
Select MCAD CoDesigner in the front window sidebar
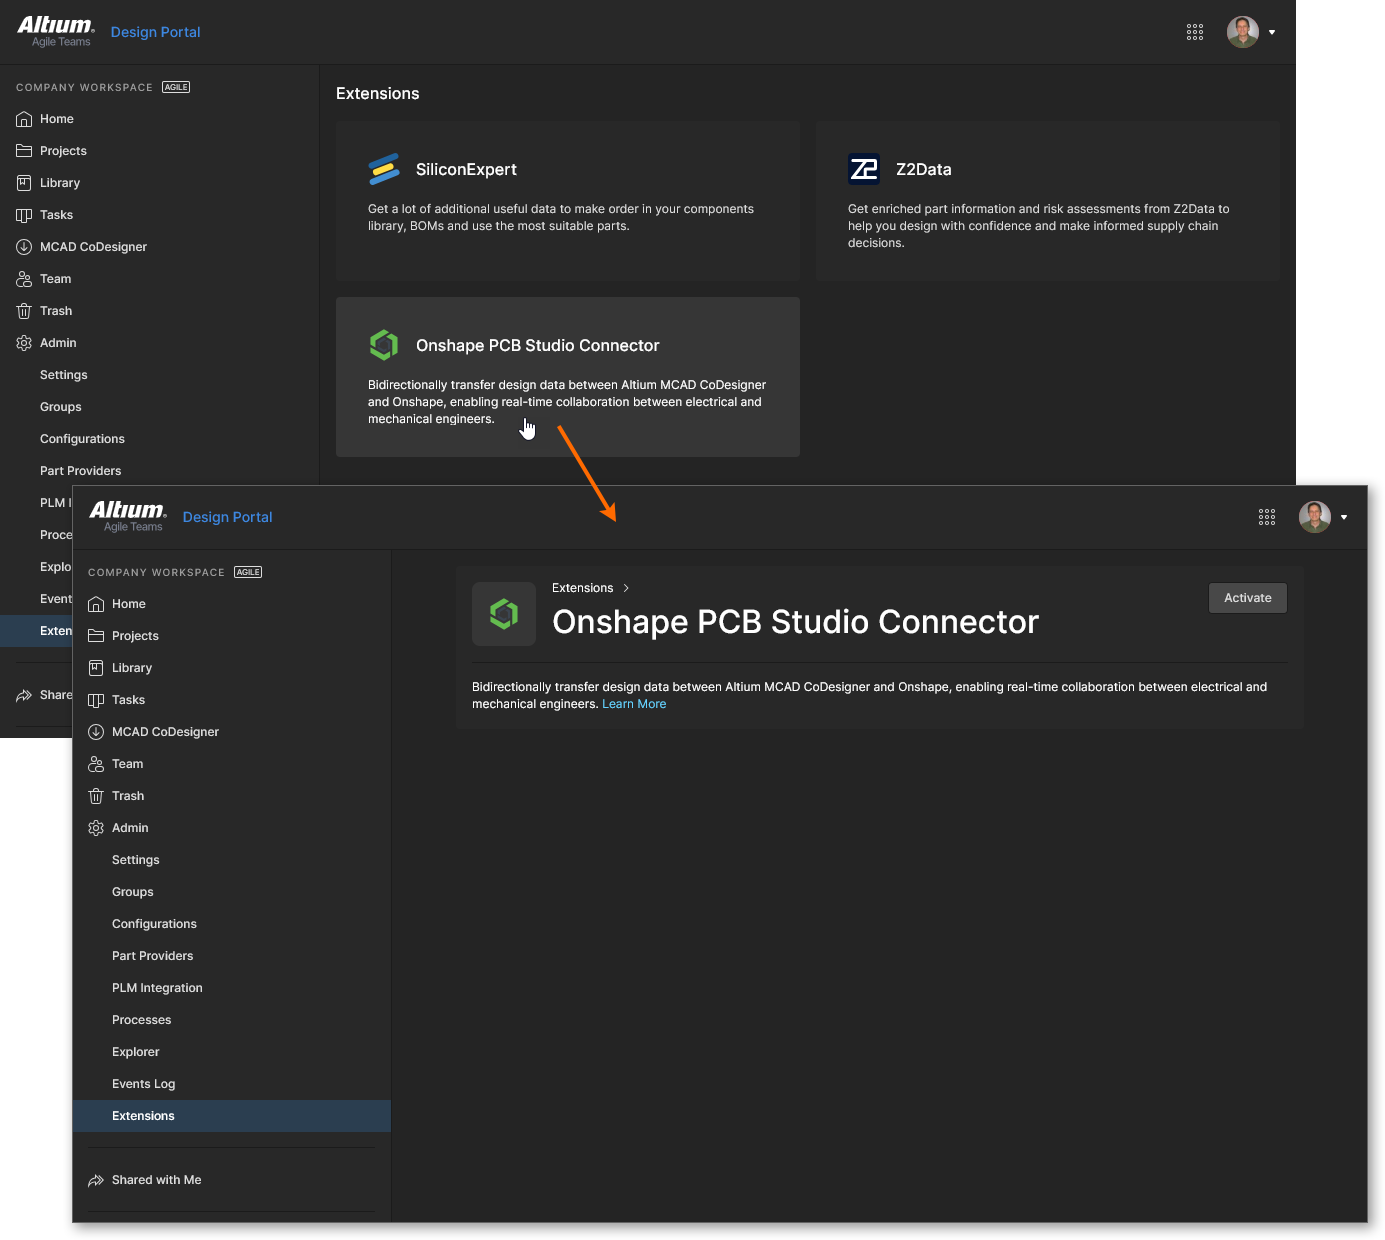coord(231,732)
